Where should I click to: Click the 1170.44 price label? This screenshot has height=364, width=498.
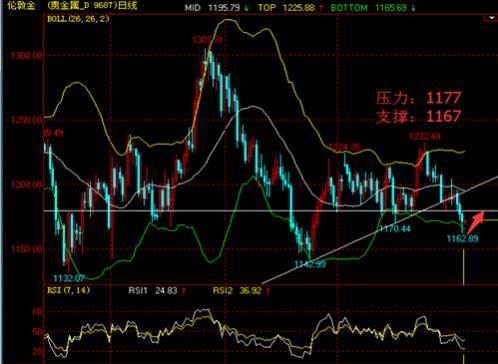click(395, 228)
